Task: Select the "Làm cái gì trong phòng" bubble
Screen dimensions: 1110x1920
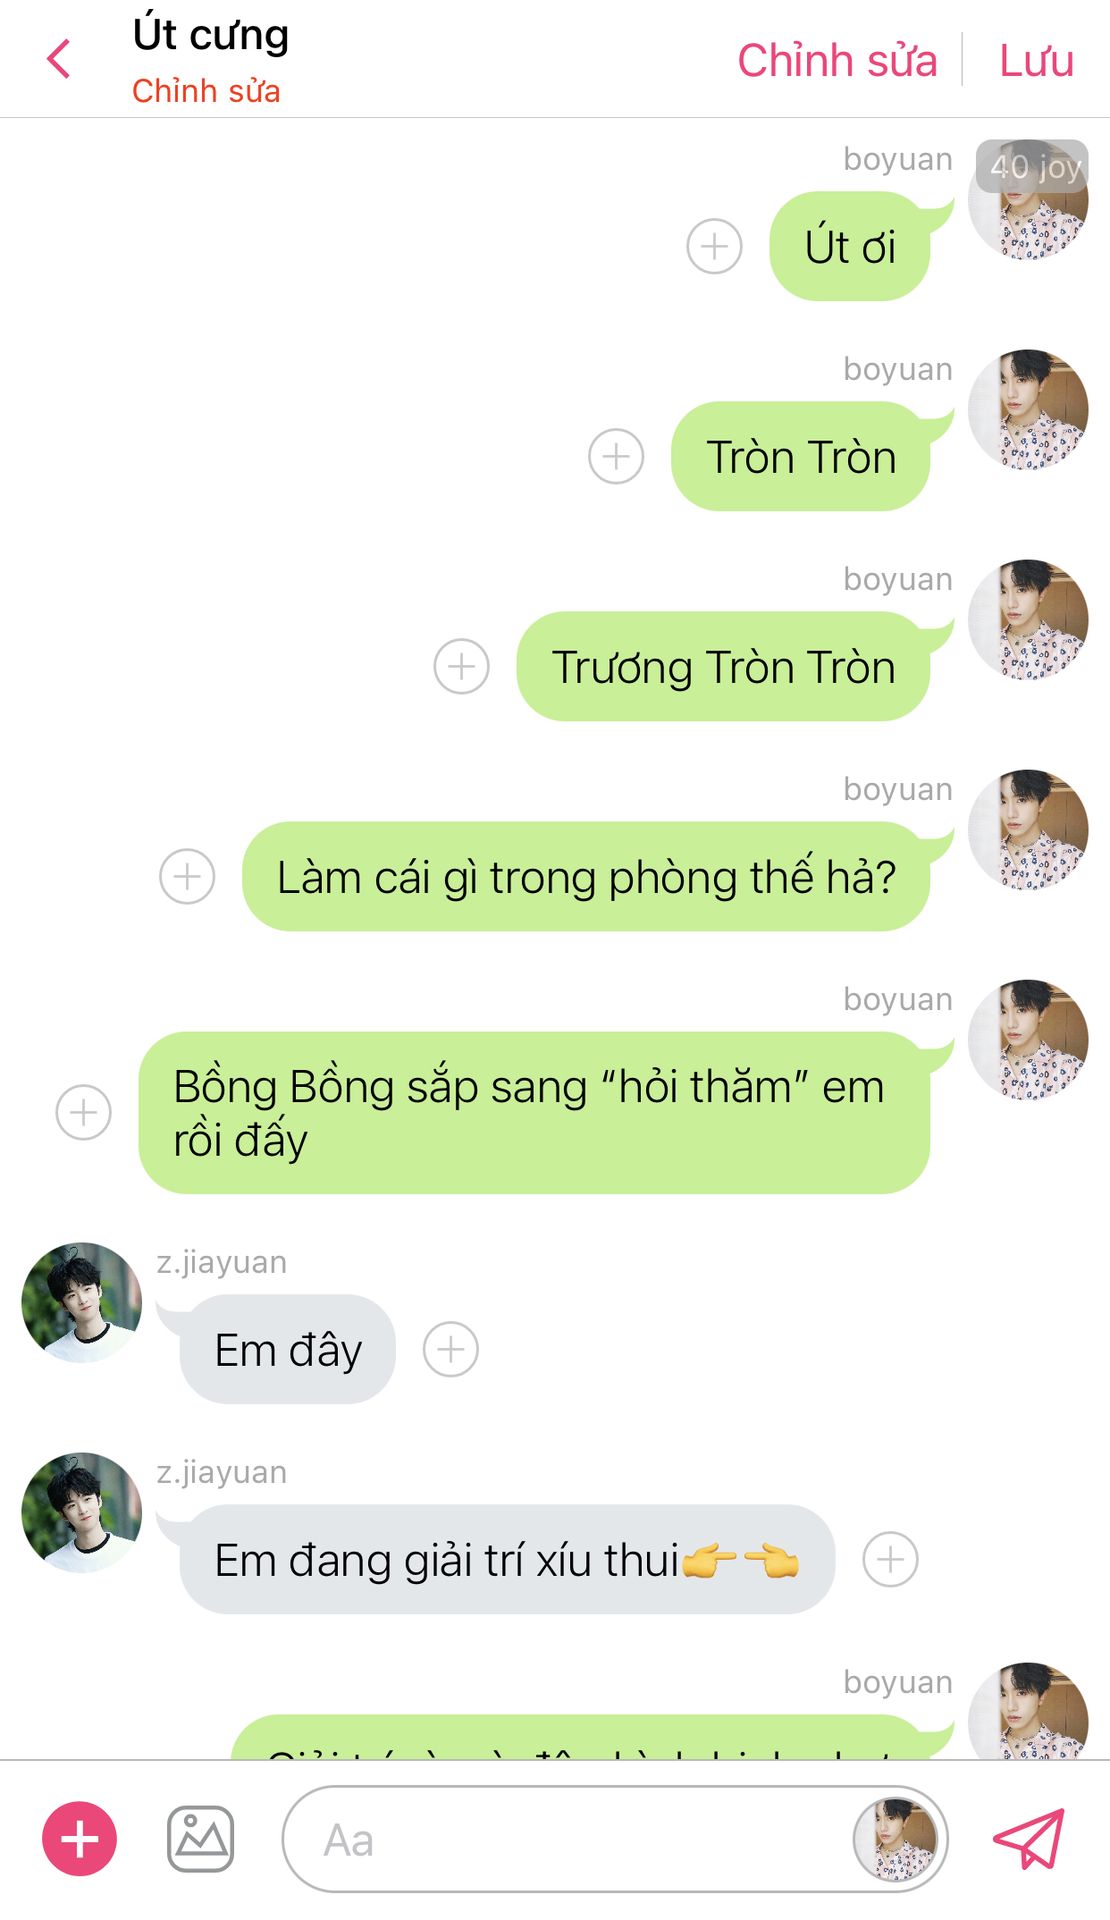Action: pos(586,876)
